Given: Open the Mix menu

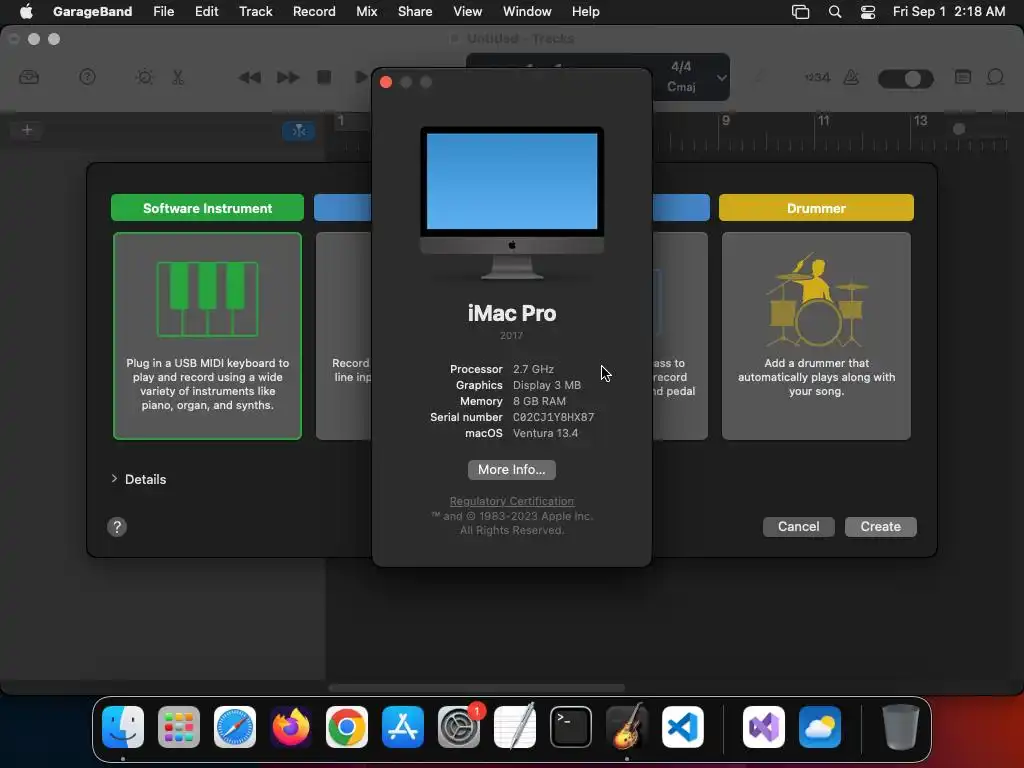Looking at the screenshot, I should coord(366,11).
